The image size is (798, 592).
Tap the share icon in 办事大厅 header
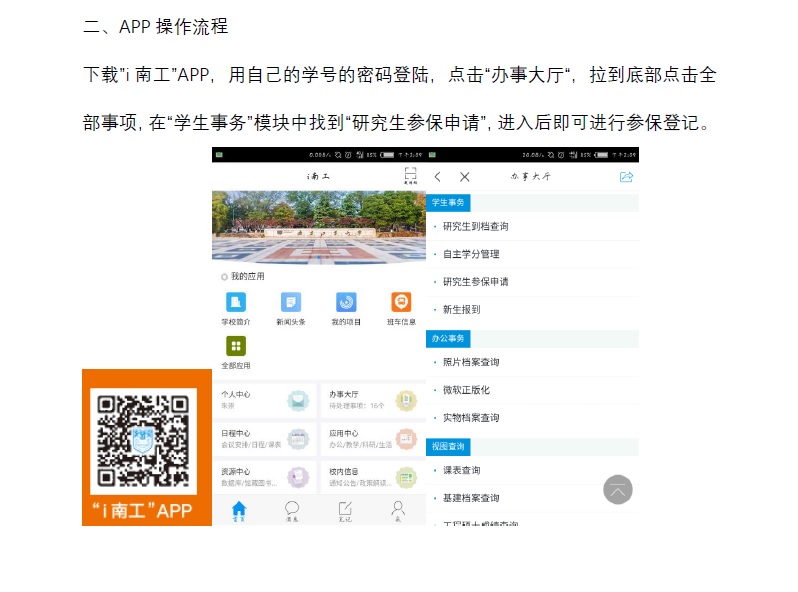tap(626, 177)
